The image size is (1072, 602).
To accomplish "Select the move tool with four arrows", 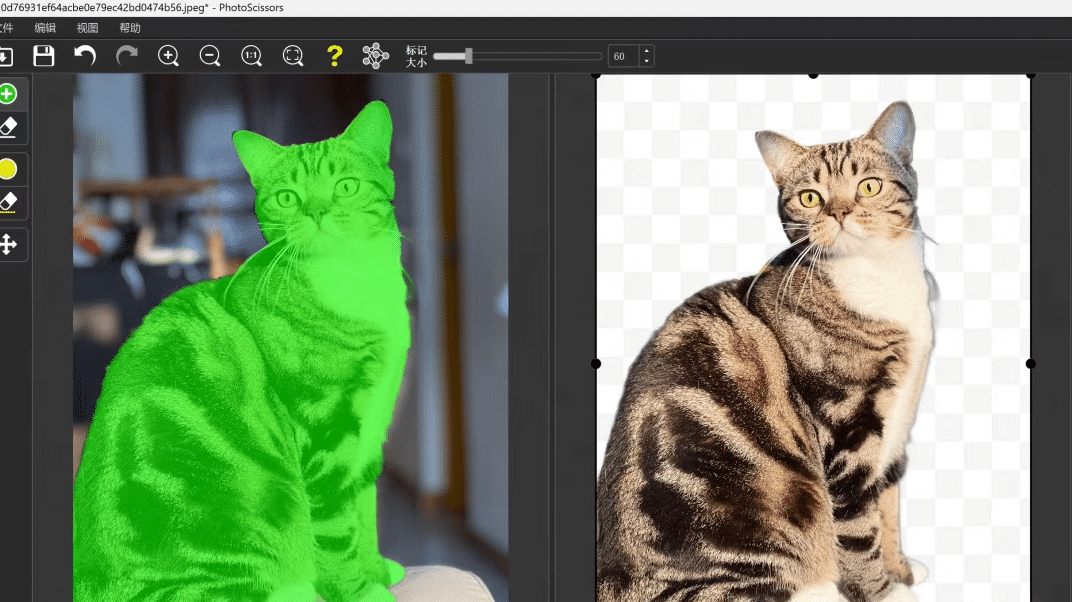I will click(x=8, y=244).
